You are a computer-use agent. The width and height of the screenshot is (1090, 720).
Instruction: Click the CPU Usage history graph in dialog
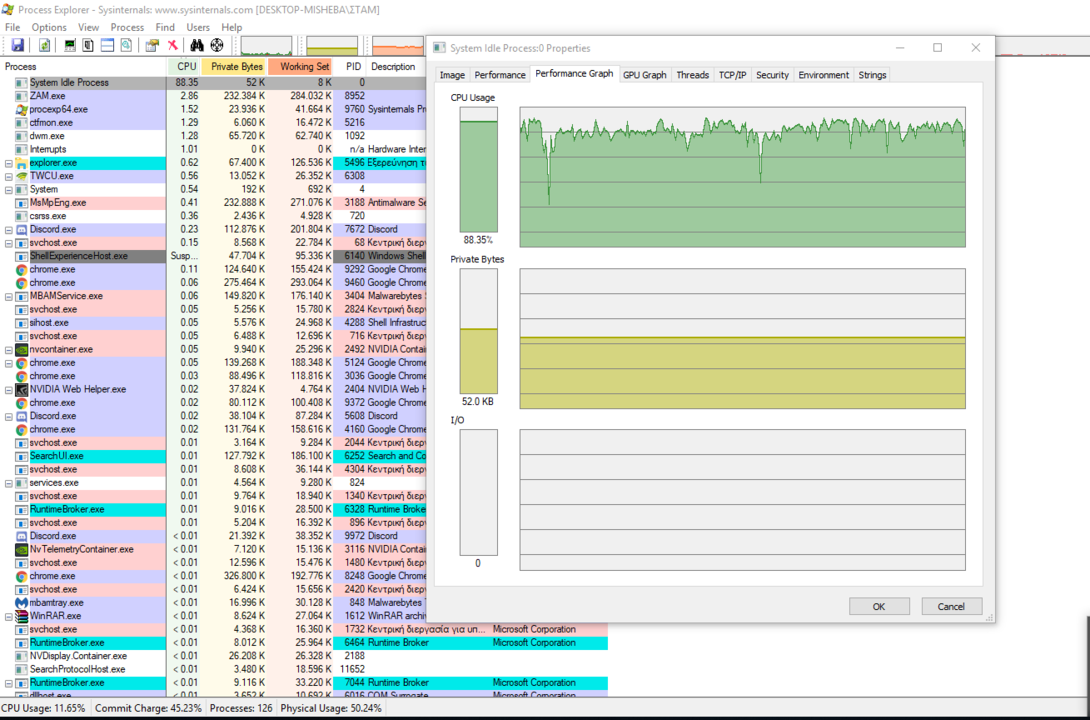tap(742, 177)
